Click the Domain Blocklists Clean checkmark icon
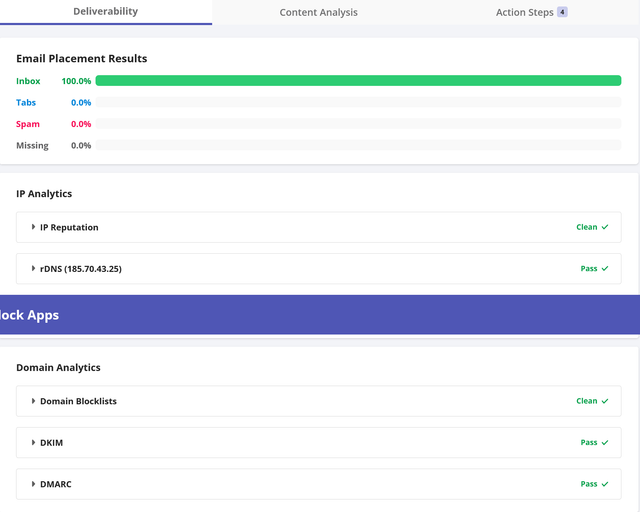 coord(605,401)
